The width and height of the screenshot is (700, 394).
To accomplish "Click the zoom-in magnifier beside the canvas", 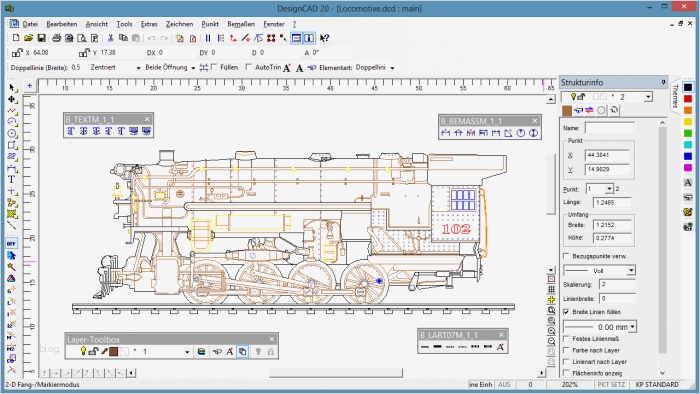I will click(551, 331).
